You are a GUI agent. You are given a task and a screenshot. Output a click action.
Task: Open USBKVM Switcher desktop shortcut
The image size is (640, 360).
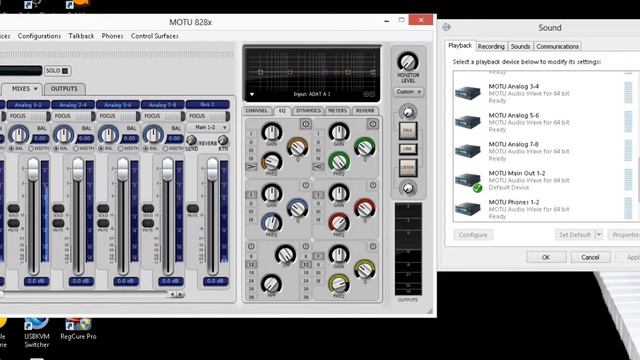click(x=37, y=332)
